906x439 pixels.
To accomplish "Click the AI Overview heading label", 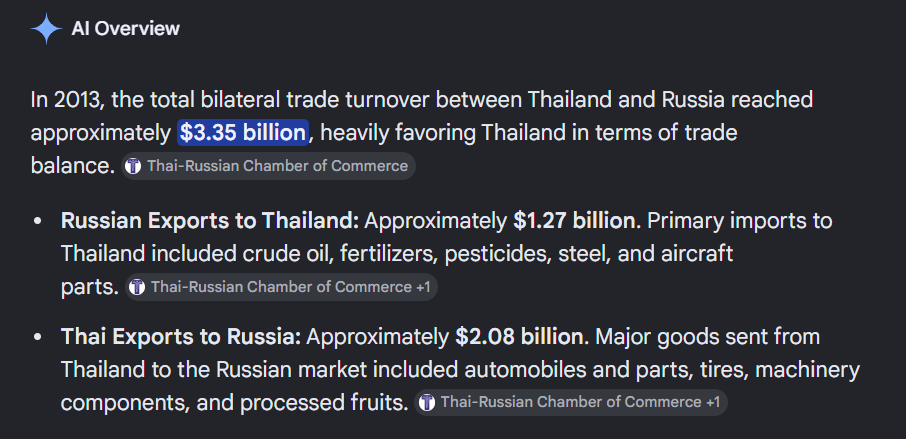I will (125, 28).
